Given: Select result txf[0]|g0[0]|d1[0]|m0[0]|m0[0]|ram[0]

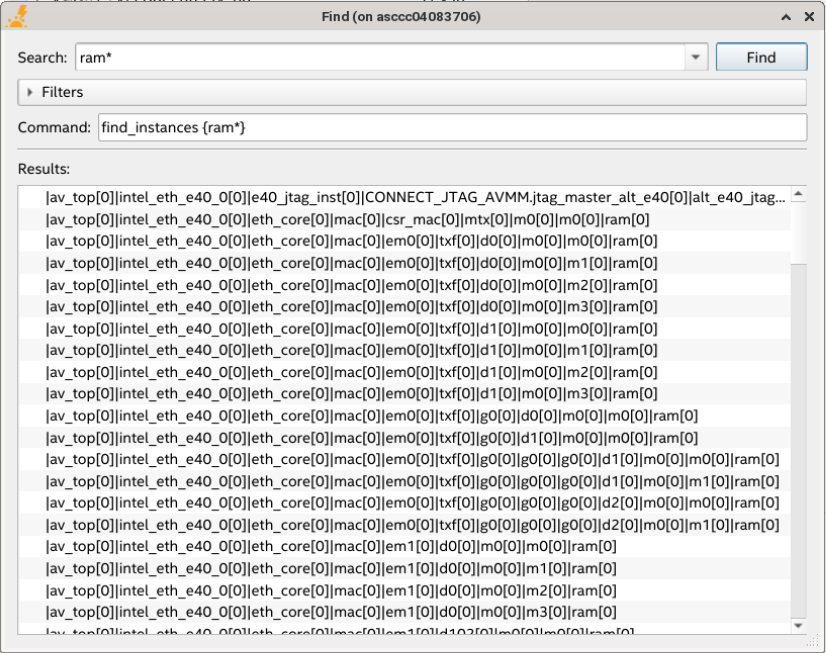Looking at the screenshot, I should (x=405, y=438).
